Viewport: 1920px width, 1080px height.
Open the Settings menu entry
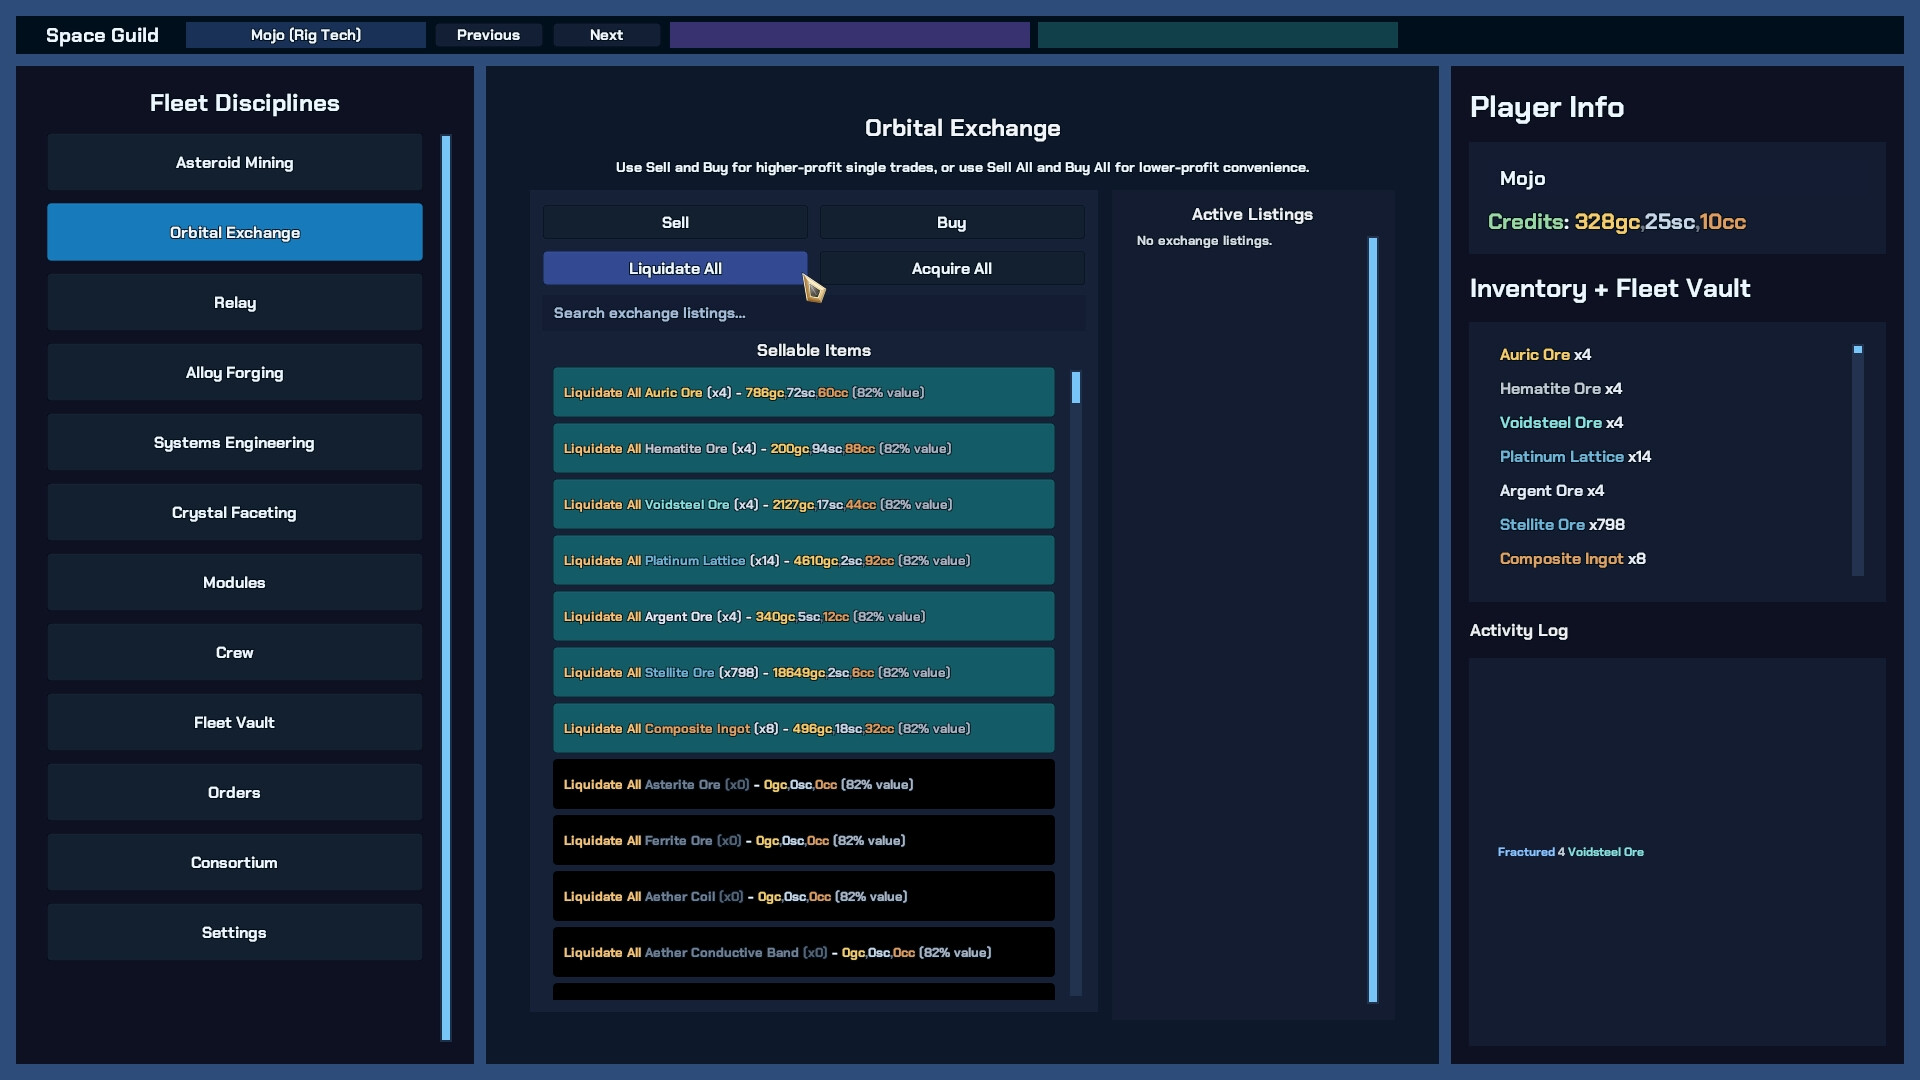(x=234, y=932)
